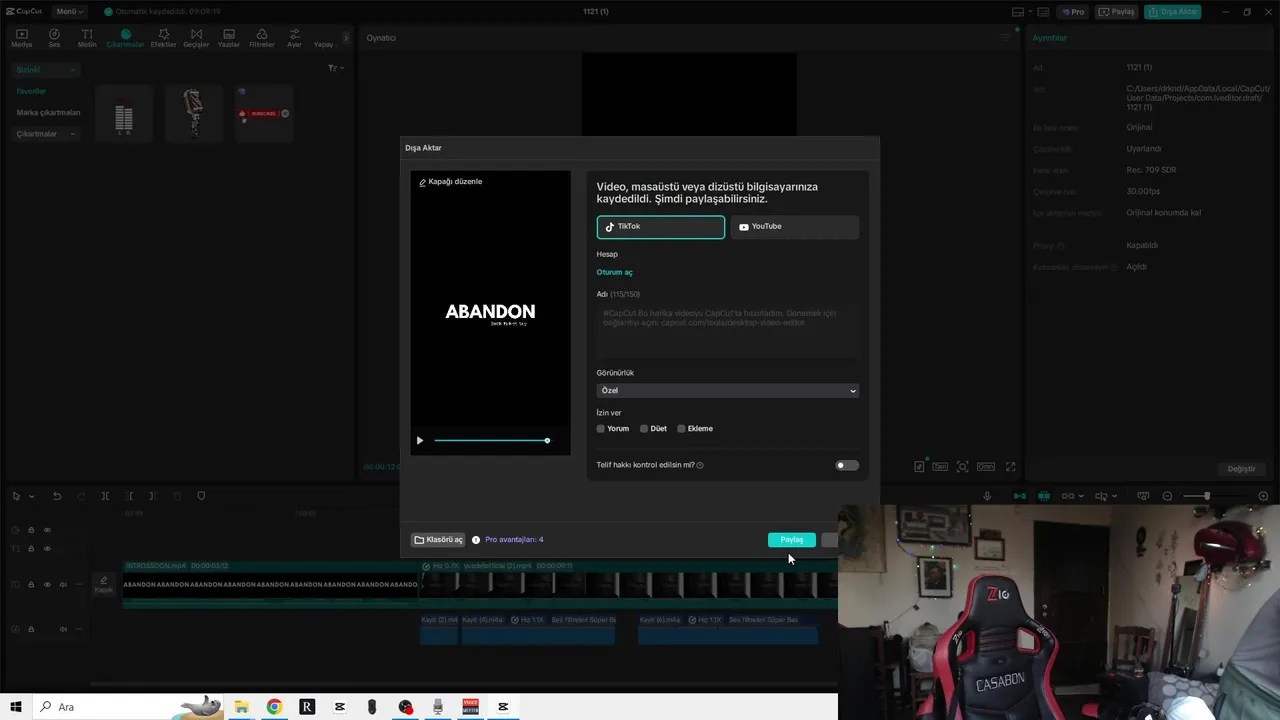Open the Görünürlük Özel dropdown
Image resolution: width=1280 pixels, height=720 pixels.
click(727, 391)
